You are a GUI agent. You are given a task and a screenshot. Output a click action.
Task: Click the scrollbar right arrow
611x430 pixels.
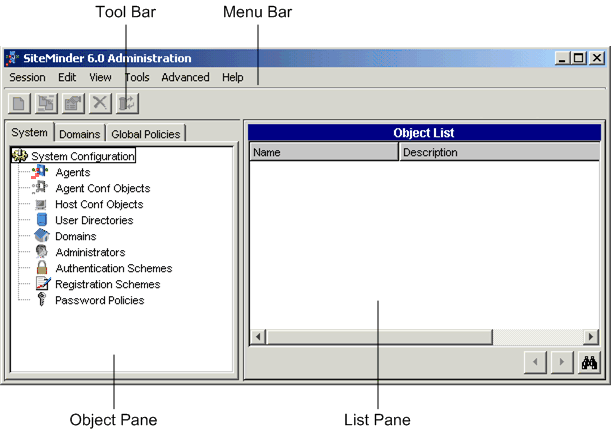591,337
